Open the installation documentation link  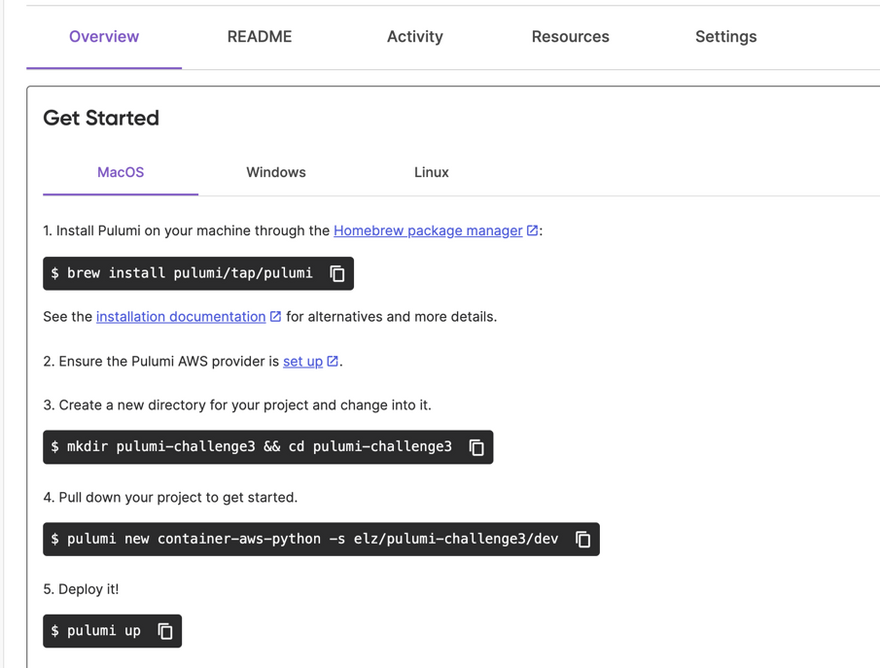[181, 317]
